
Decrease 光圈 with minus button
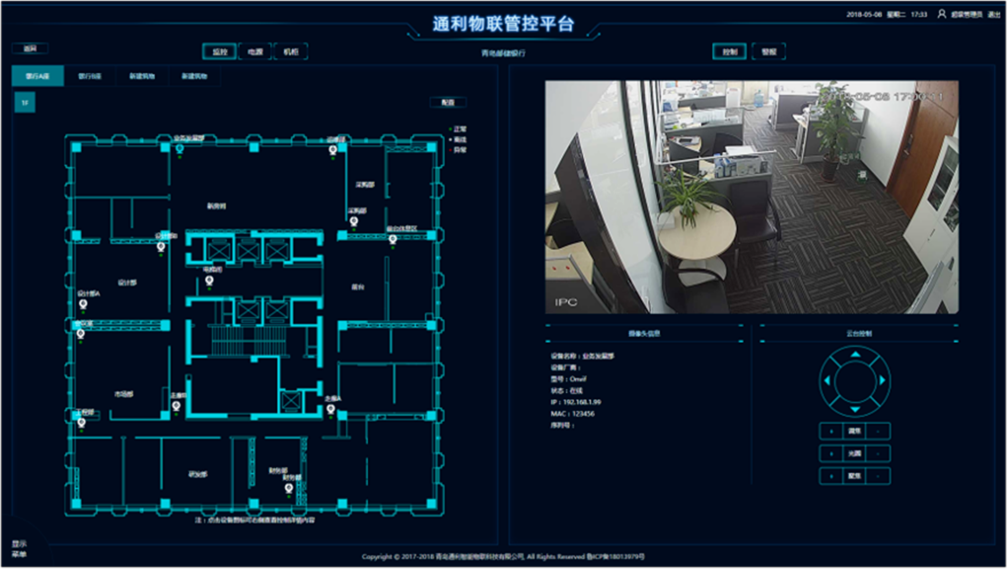878,454
